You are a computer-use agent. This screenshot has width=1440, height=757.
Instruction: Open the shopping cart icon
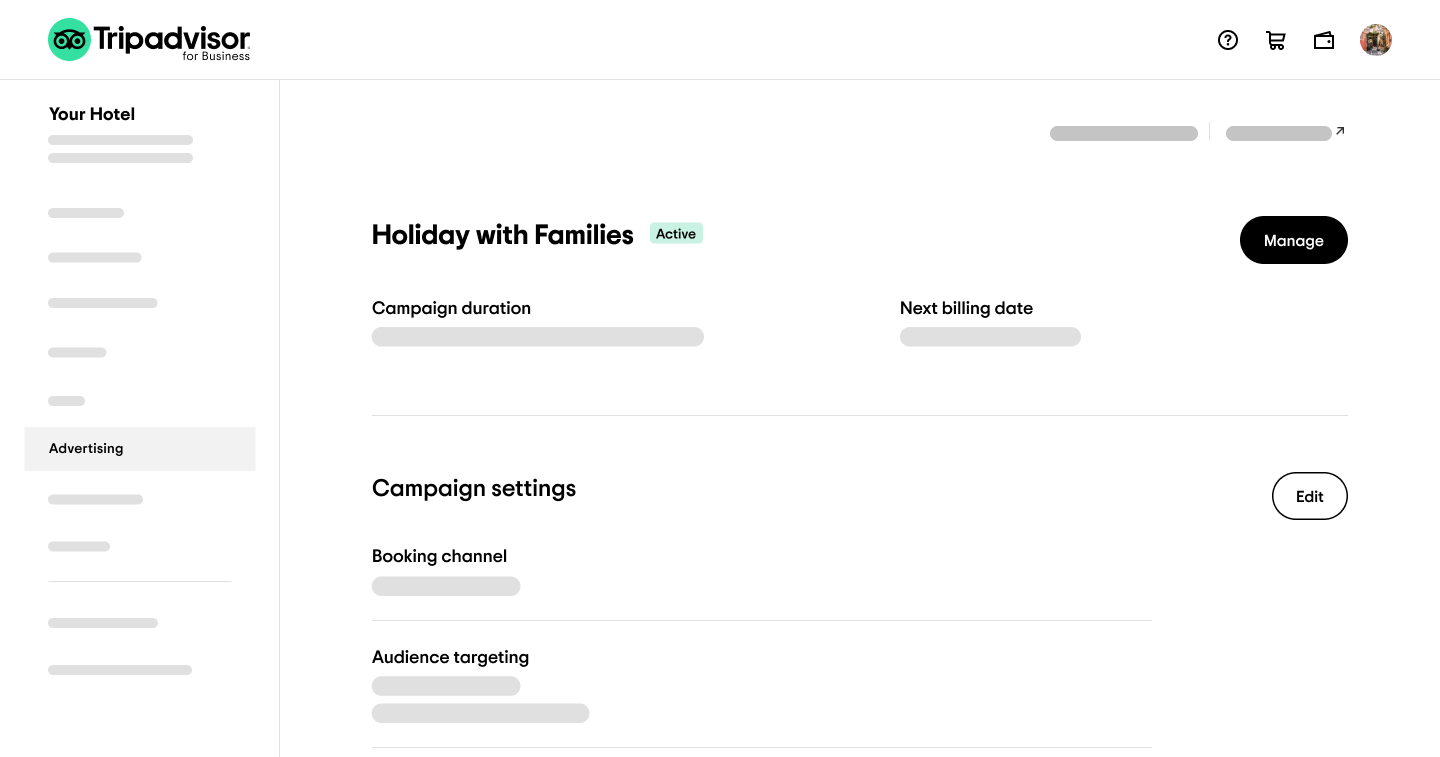tap(1276, 40)
